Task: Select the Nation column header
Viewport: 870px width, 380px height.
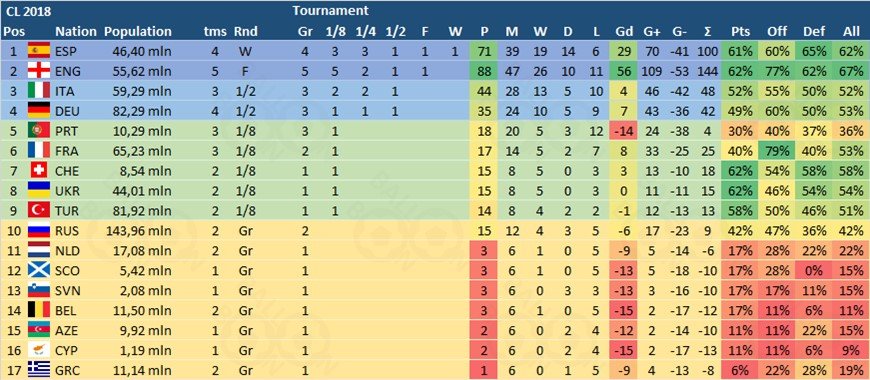Action: click(x=76, y=32)
